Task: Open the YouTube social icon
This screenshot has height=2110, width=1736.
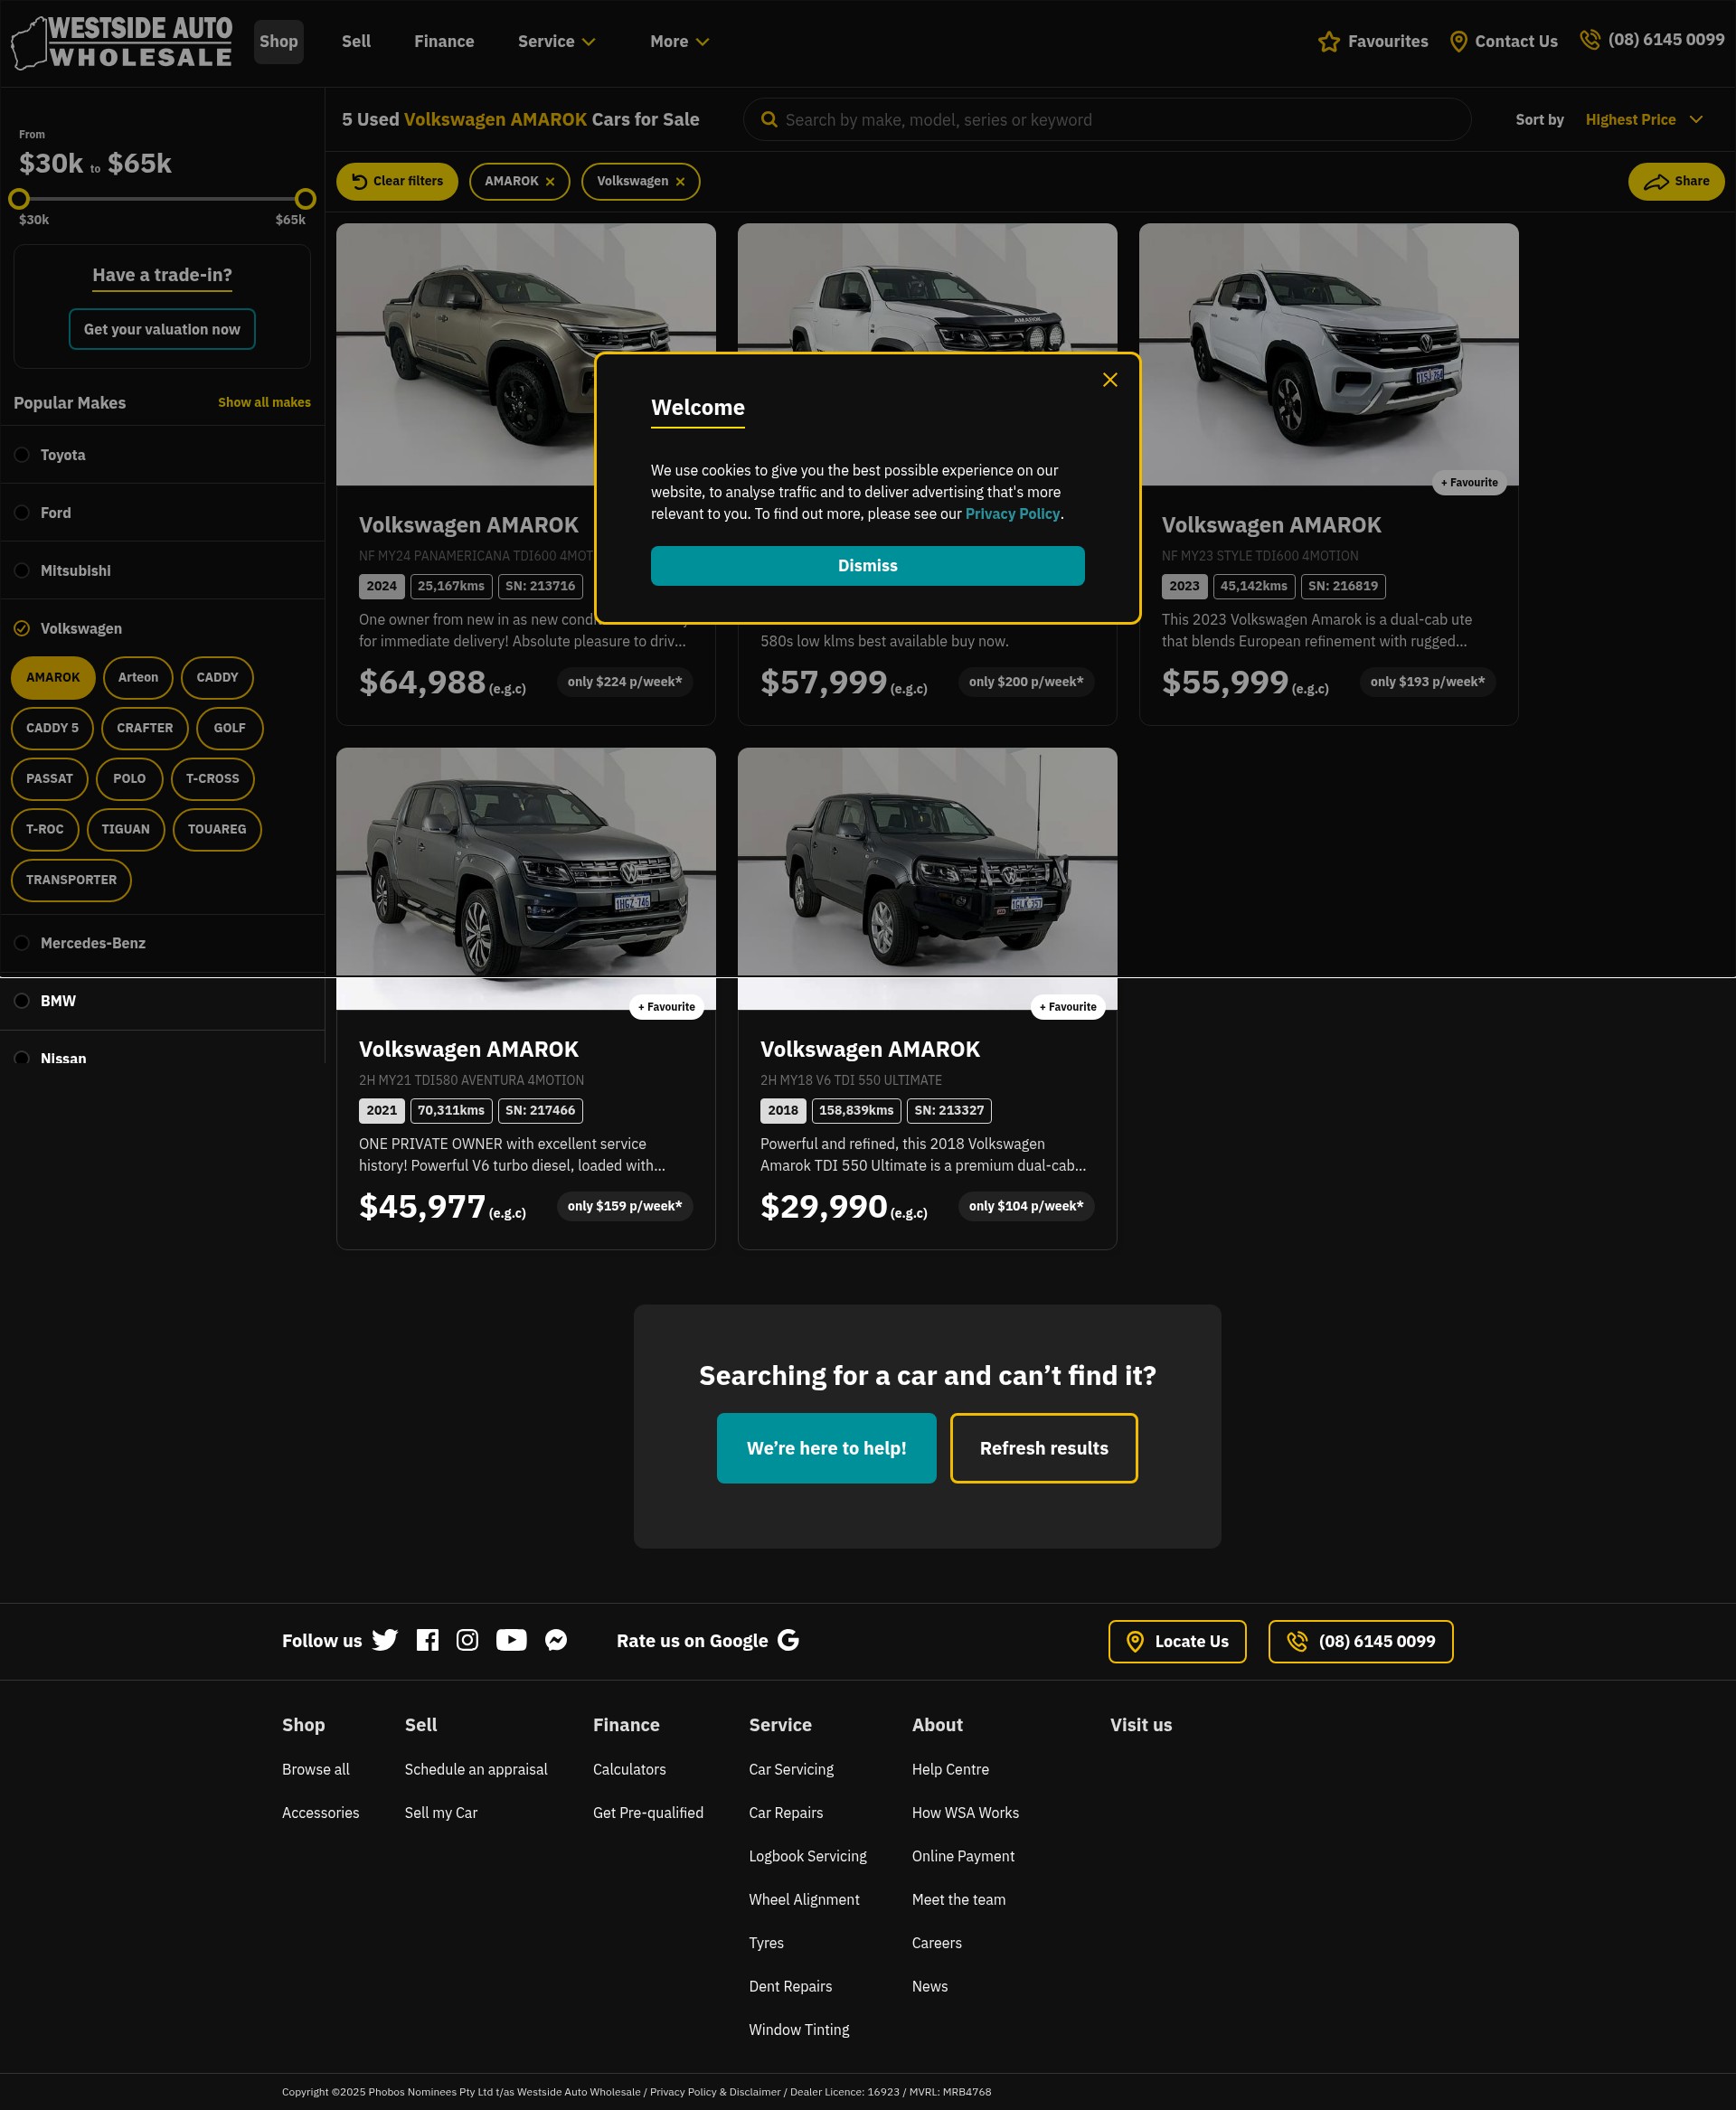Action: coord(511,1640)
